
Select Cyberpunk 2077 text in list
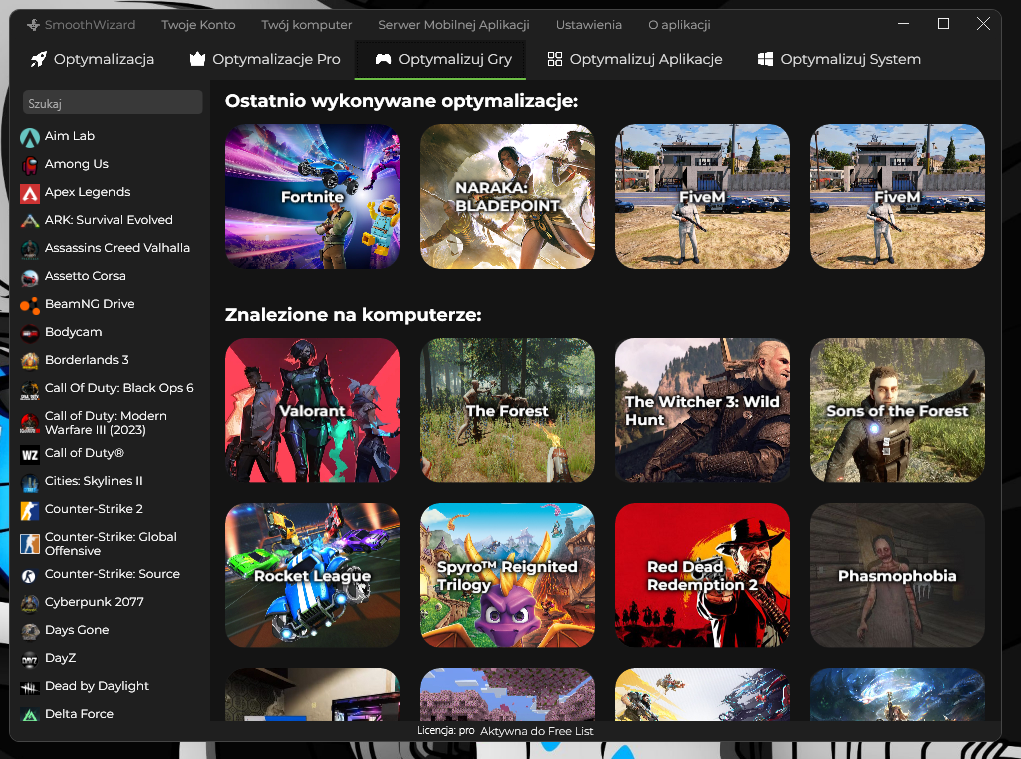click(x=94, y=602)
